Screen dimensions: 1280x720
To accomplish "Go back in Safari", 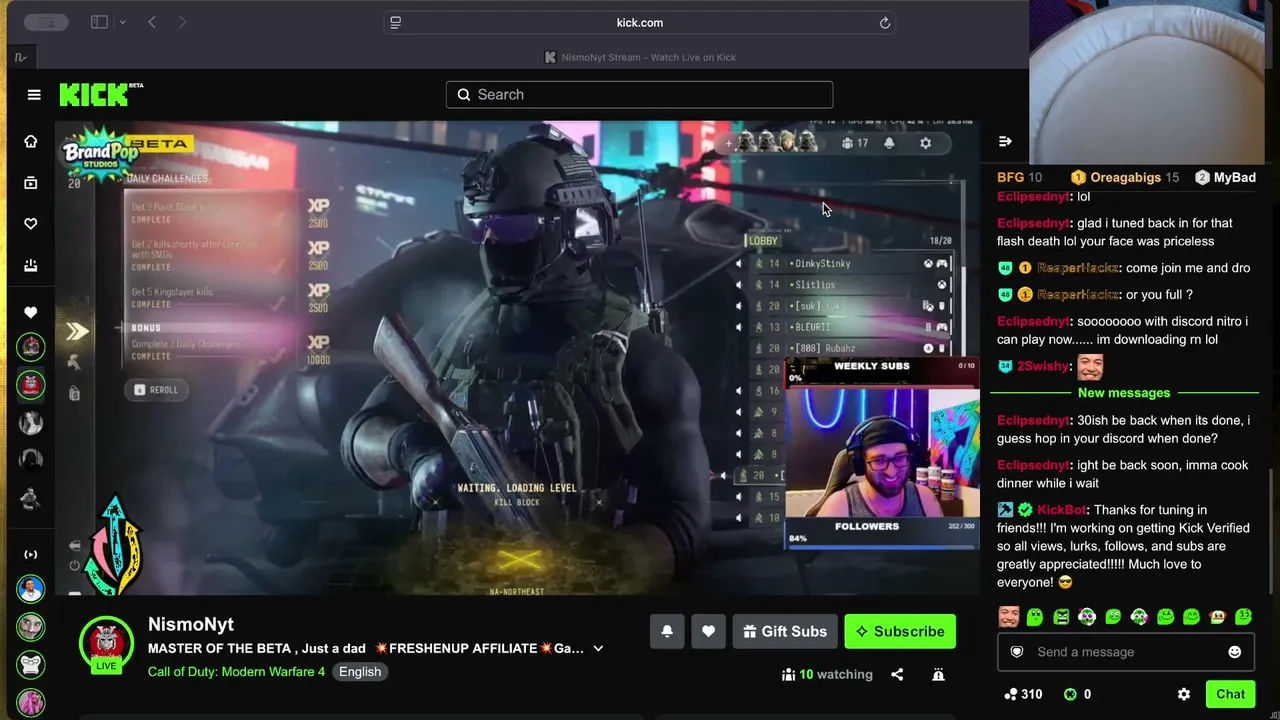I will [x=152, y=22].
